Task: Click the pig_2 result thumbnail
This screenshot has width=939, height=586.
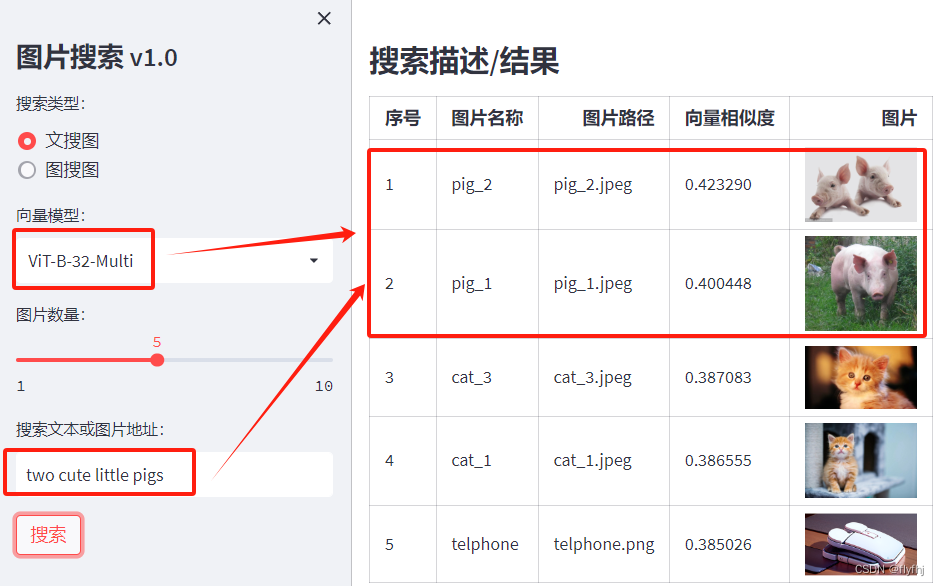Action: [x=858, y=186]
